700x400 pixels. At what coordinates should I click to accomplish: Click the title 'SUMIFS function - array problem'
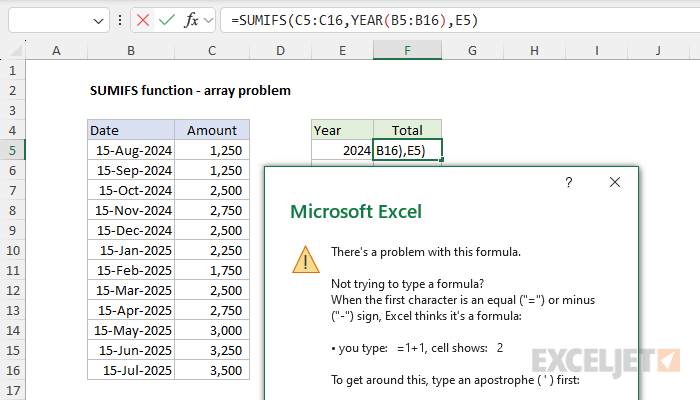pyautogui.click(x=190, y=91)
